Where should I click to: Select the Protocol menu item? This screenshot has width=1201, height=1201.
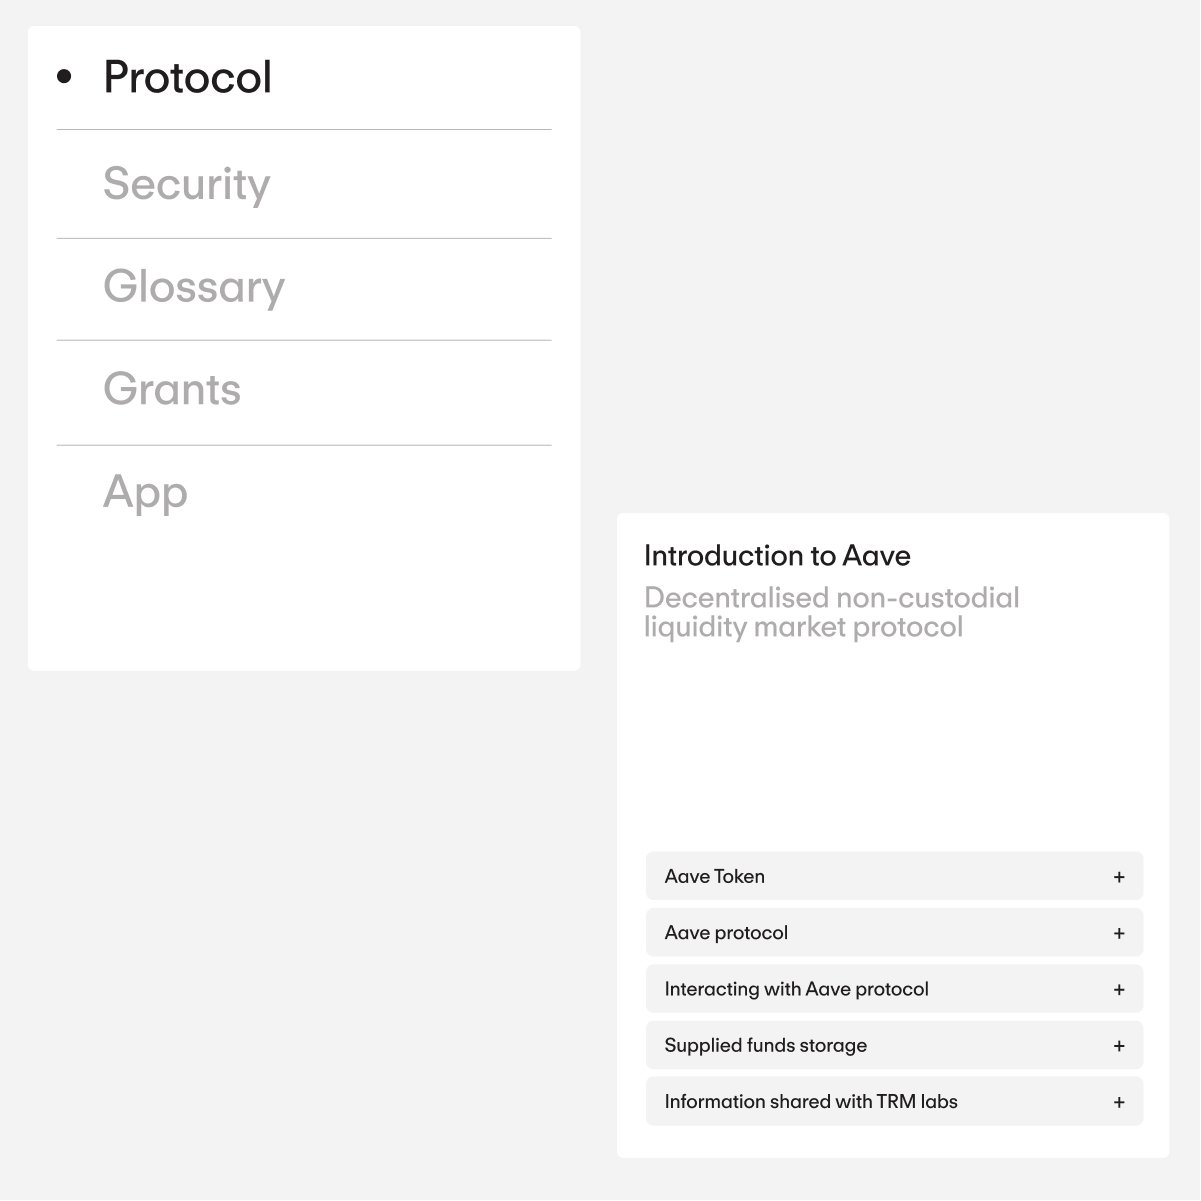click(188, 78)
